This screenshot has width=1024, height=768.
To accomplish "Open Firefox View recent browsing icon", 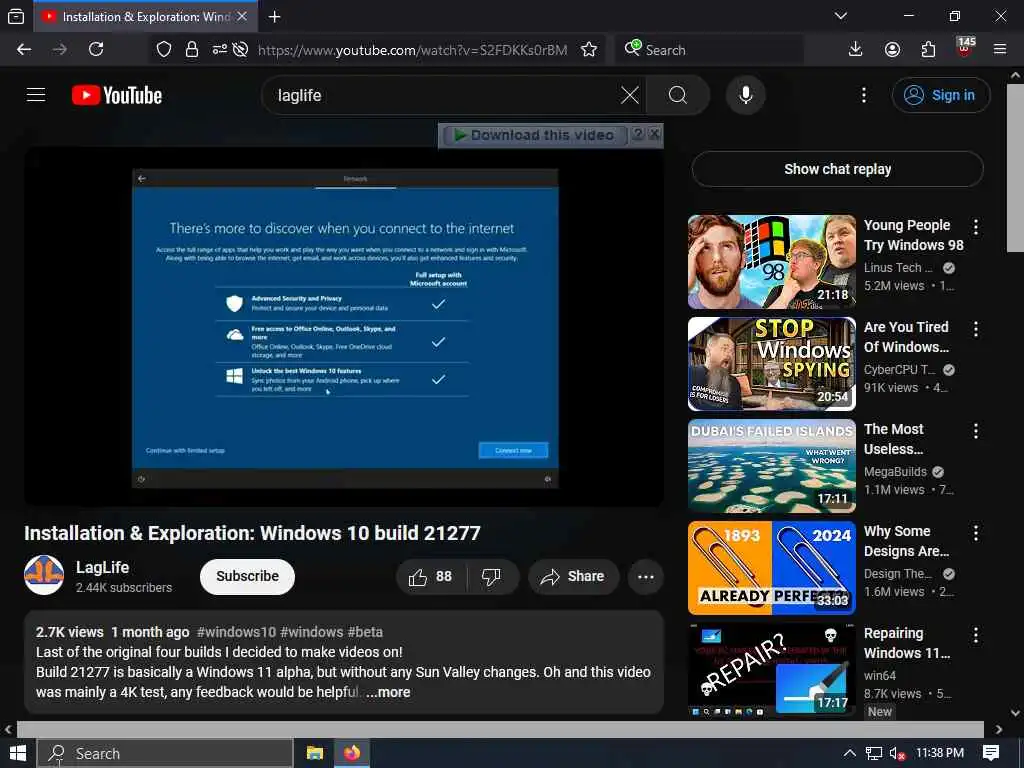I will pyautogui.click(x=16, y=17).
